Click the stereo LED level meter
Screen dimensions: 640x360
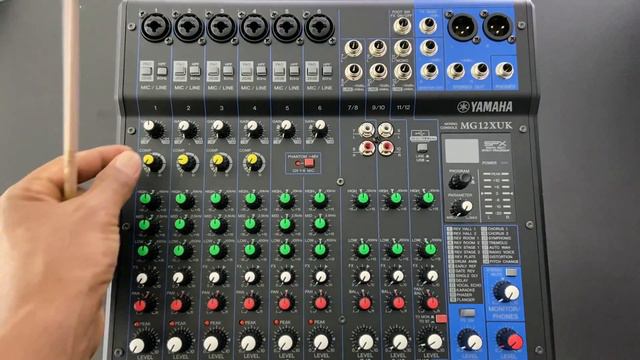(x=497, y=195)
